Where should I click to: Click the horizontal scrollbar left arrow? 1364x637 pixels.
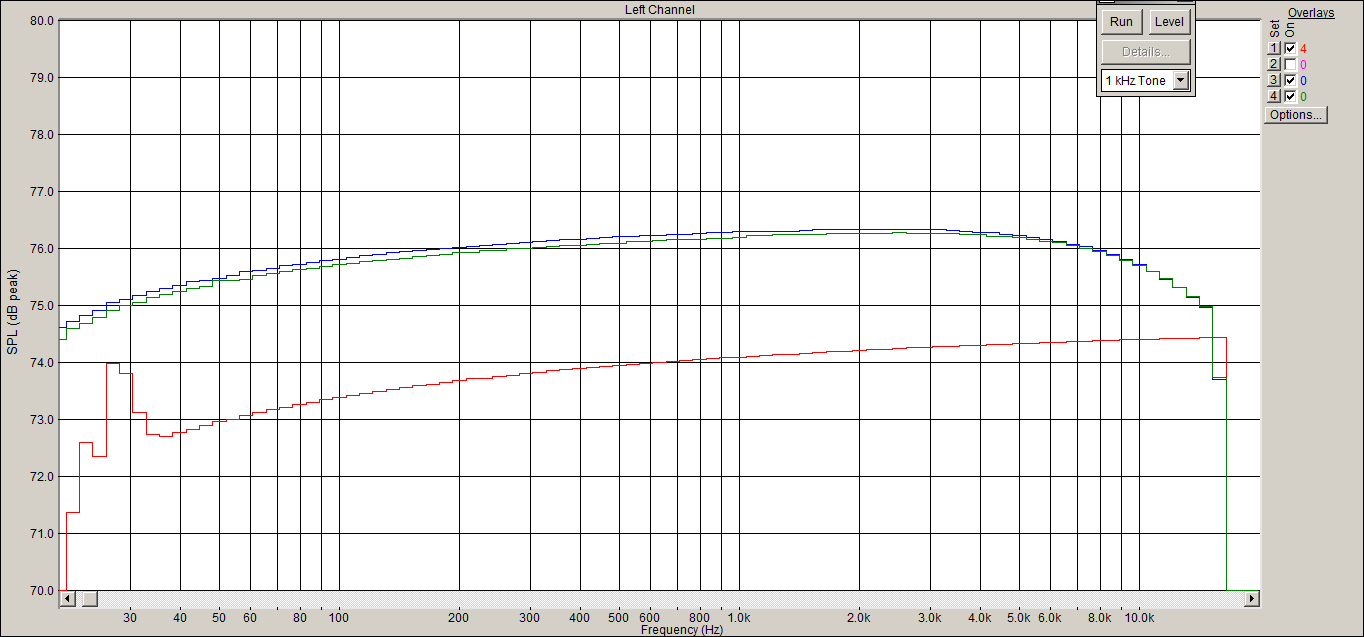click(67, 598)
